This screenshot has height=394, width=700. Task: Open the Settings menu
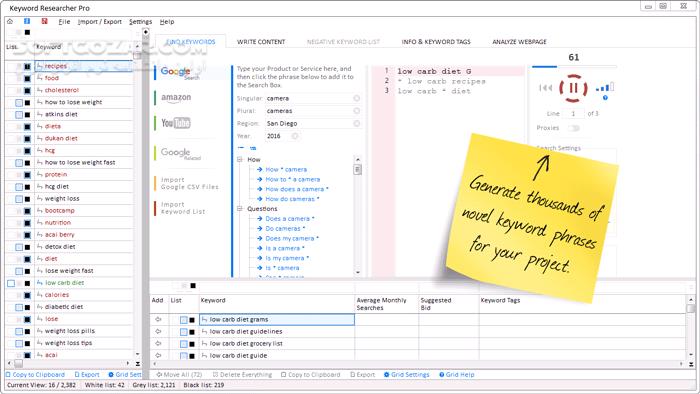point(141,21)
